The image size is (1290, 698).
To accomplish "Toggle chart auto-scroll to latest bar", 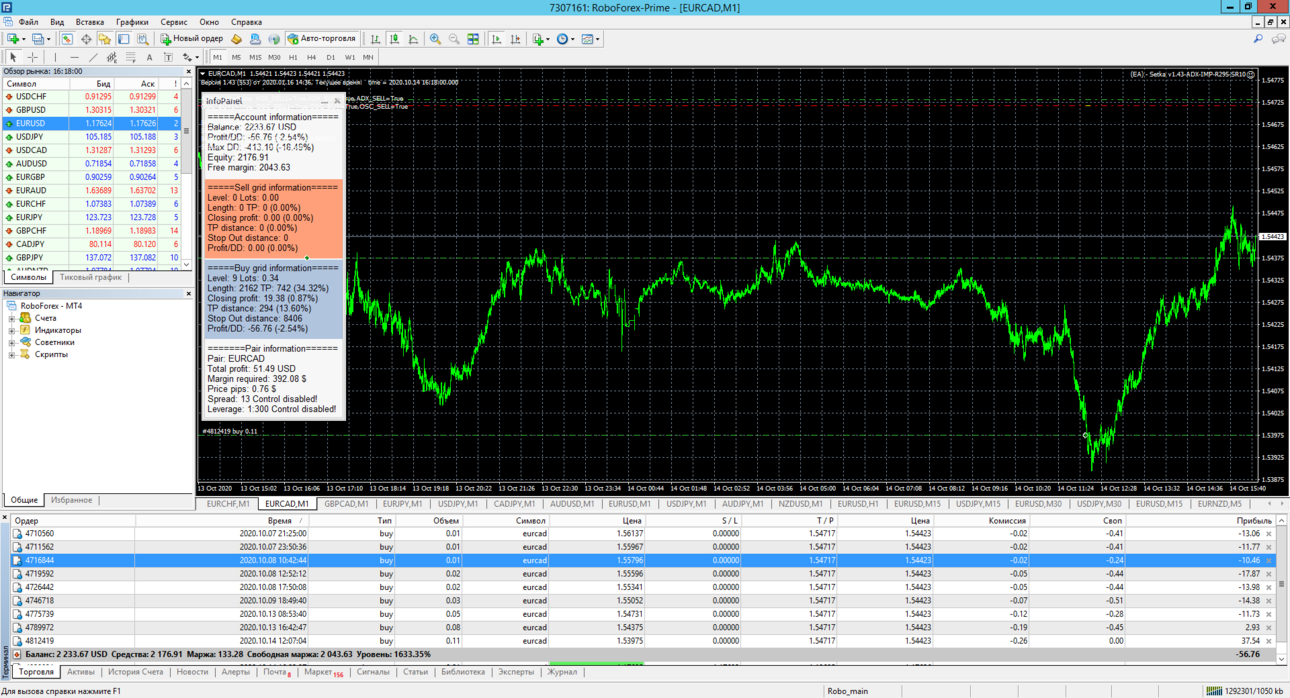I will (x=497, y=39).
